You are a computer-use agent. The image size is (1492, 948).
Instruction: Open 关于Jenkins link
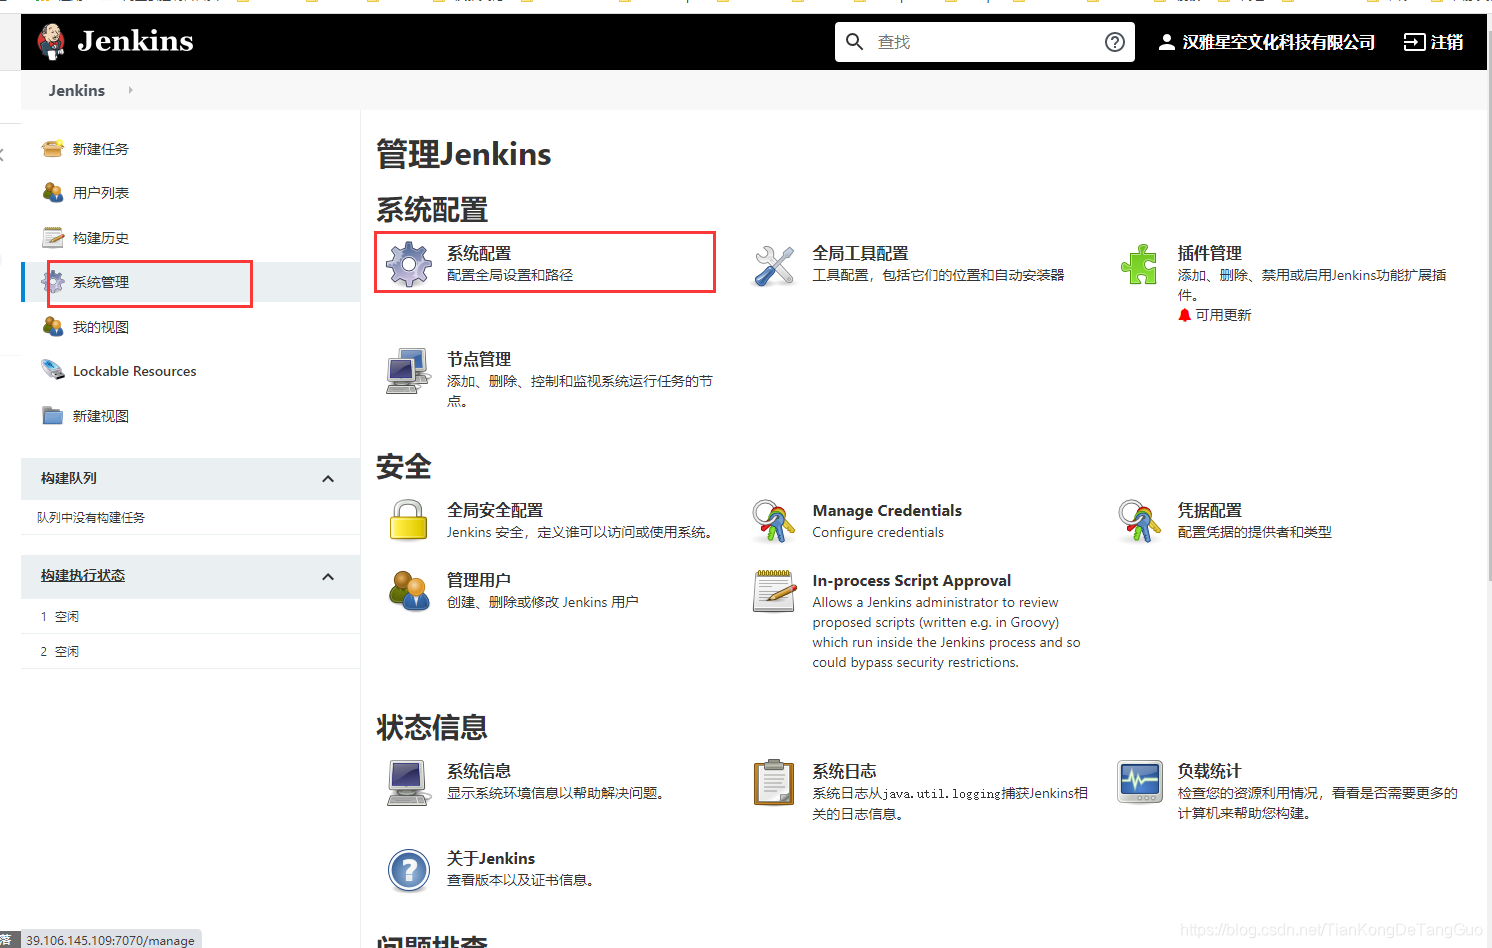pyautogui.click(x=491, y=859)
